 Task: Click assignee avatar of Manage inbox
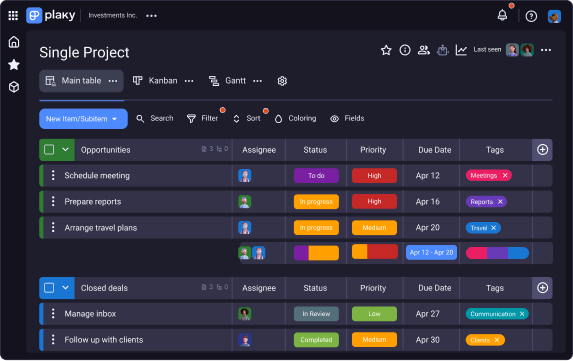tap(244, 314)
